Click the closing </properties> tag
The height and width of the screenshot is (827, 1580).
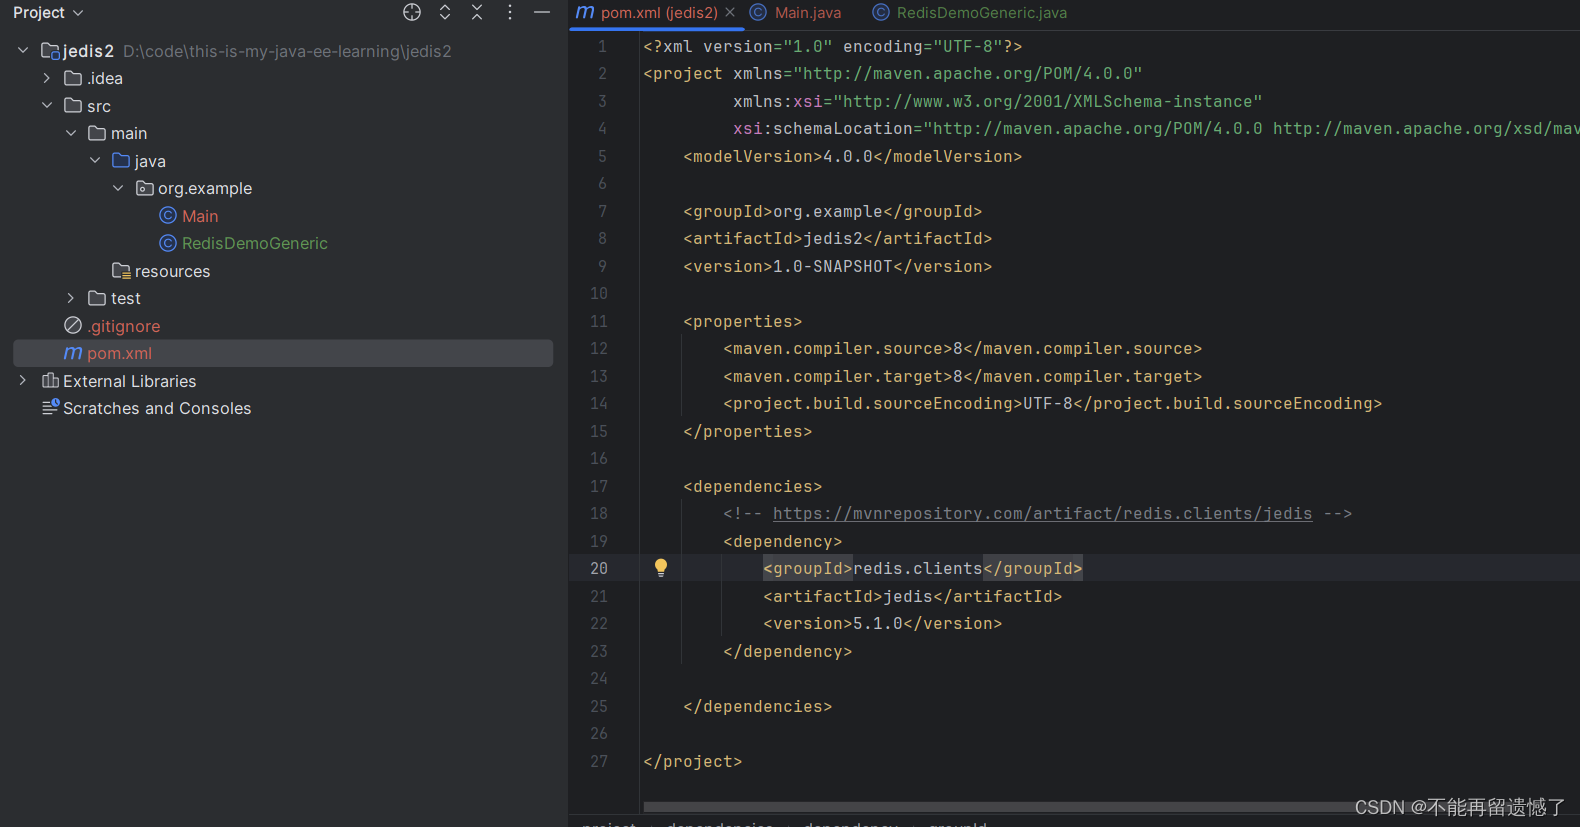point(747,431)
